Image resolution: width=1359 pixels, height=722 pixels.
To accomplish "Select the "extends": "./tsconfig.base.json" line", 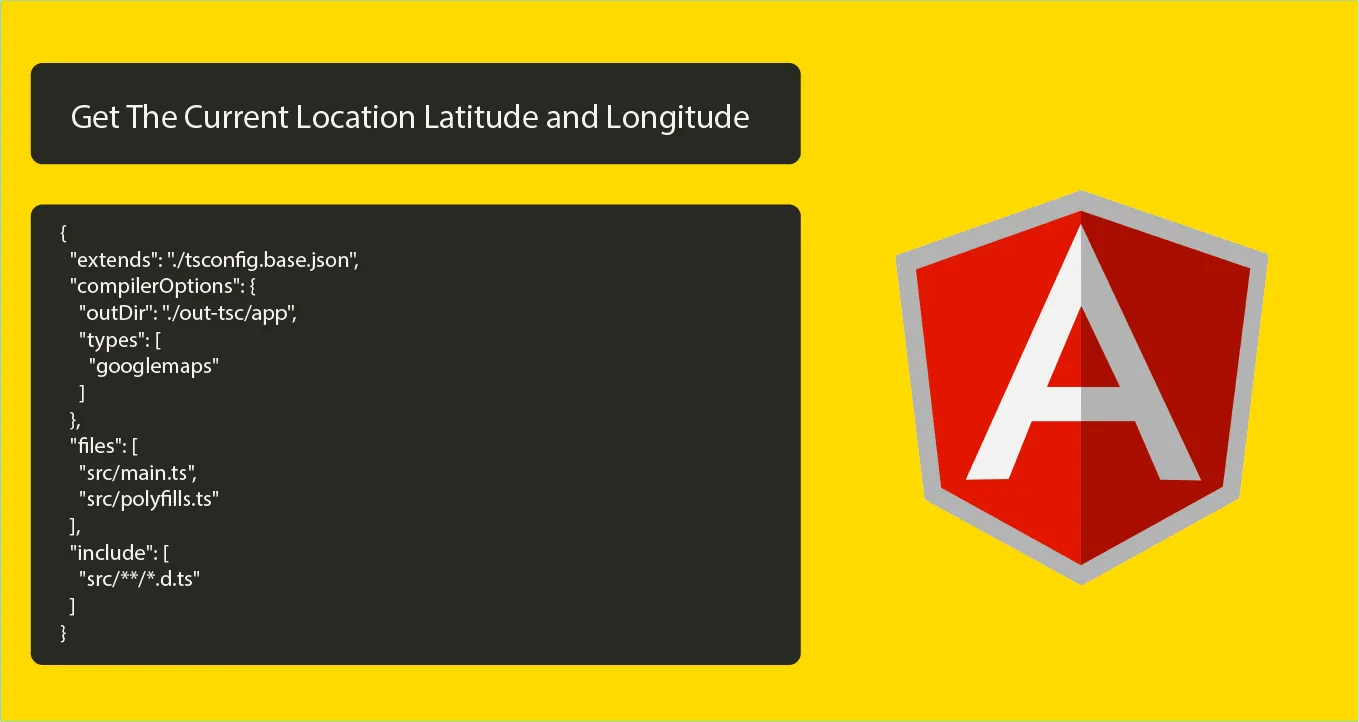I will 214,260.
